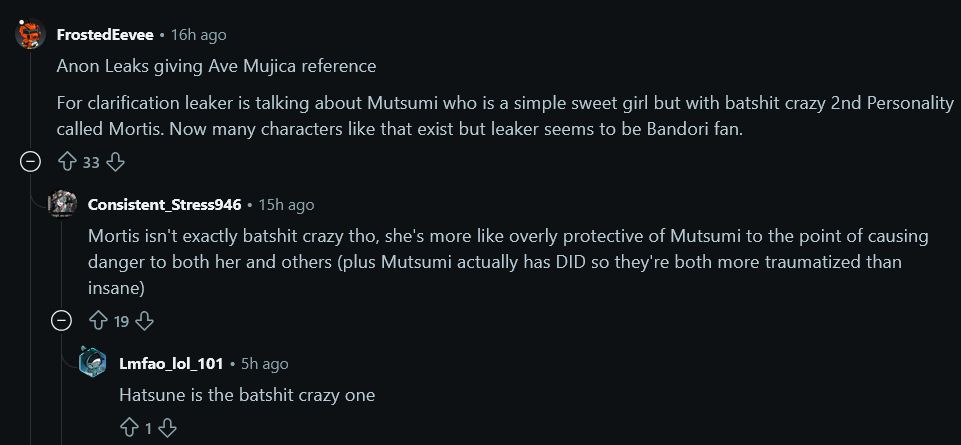Collapse Consistent_Stress946's reply thread

(62, 321)
